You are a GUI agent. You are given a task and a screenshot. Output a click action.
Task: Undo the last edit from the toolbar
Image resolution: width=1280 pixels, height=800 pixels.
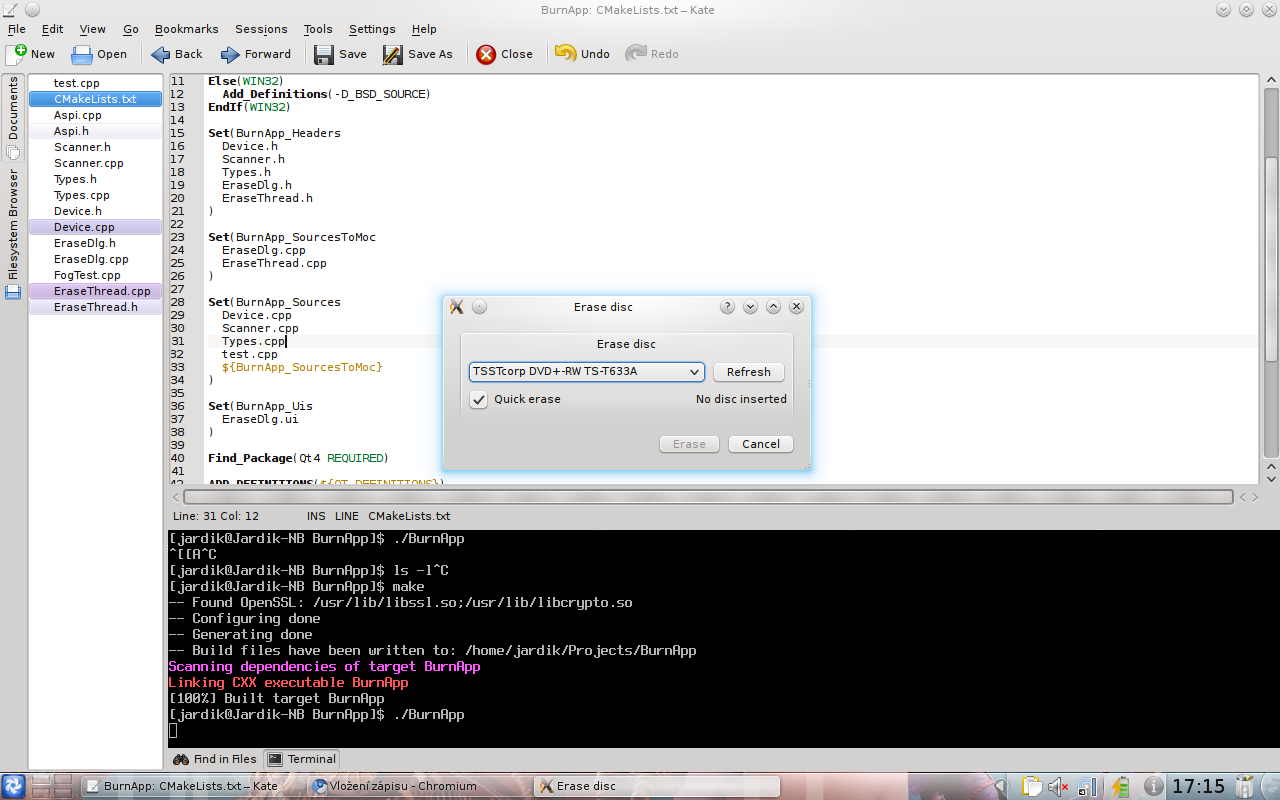coord(582,54)
